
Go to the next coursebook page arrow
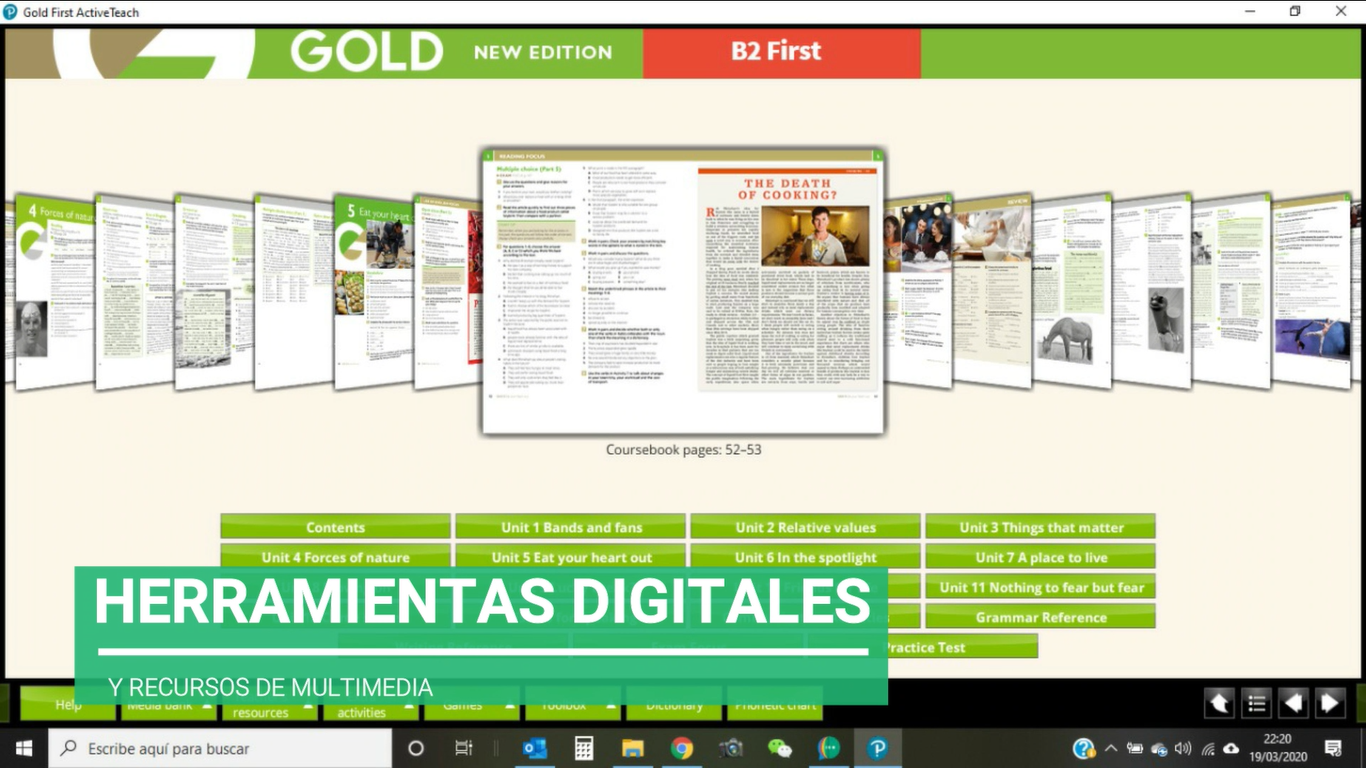coord(1329,703)
